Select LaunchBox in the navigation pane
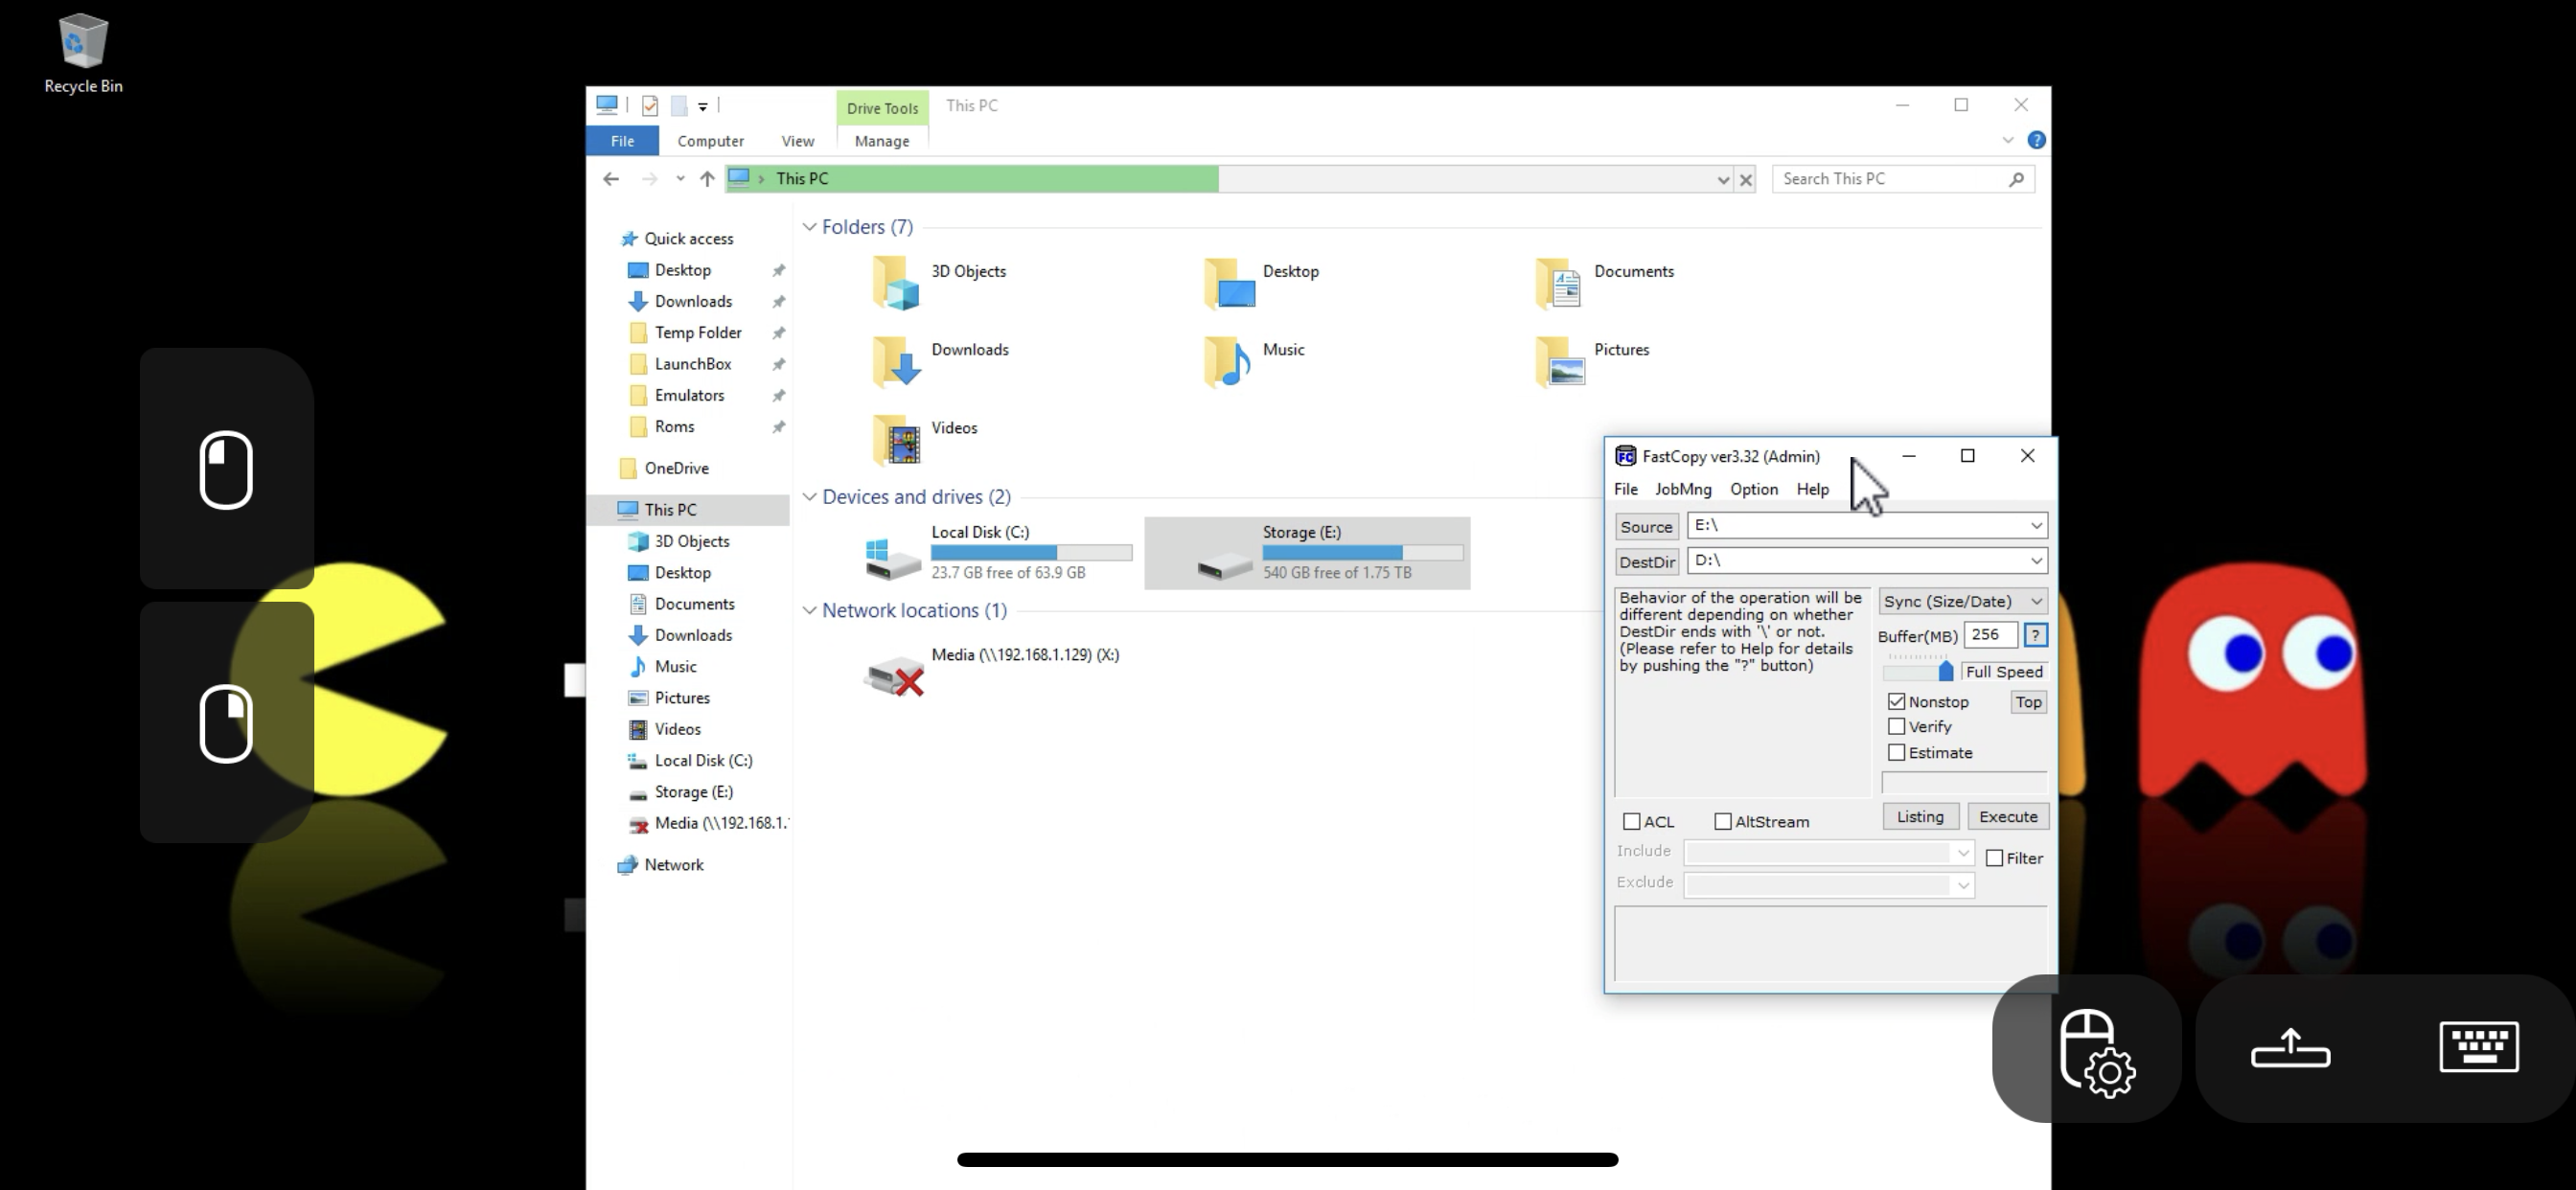 (692, 364)
